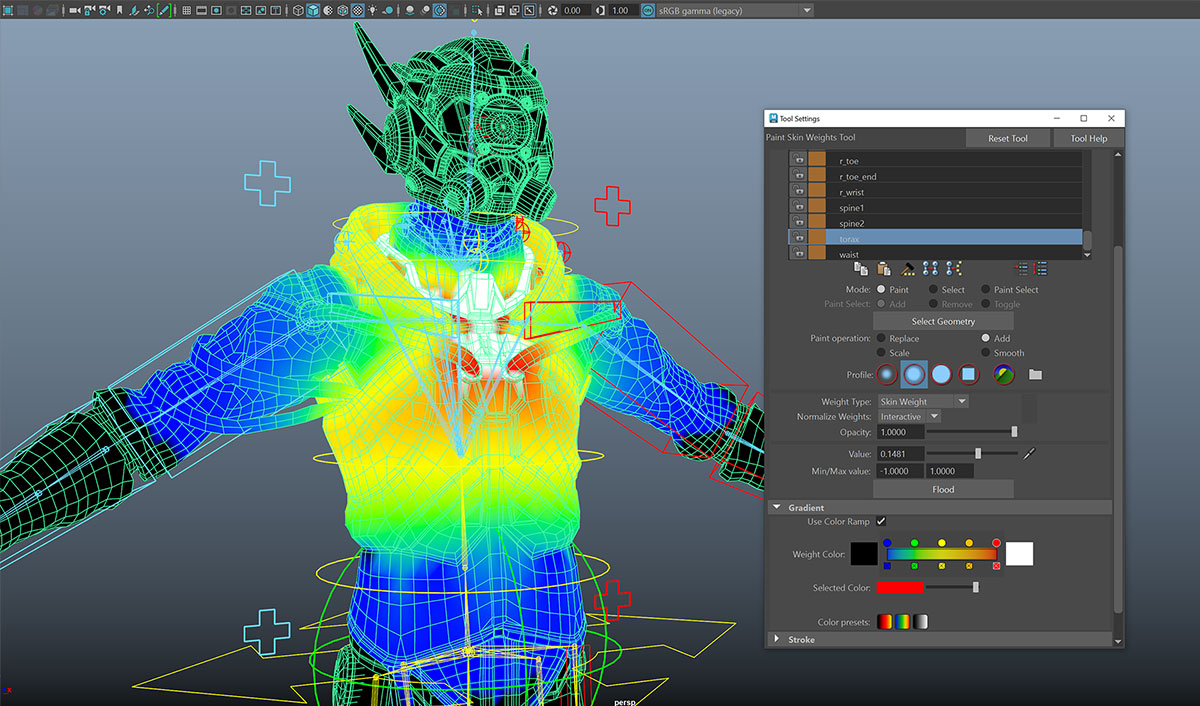Click the Copy Weights icon
The width and height of the screenshot is (1200, 706).
(x=861, y=269)
